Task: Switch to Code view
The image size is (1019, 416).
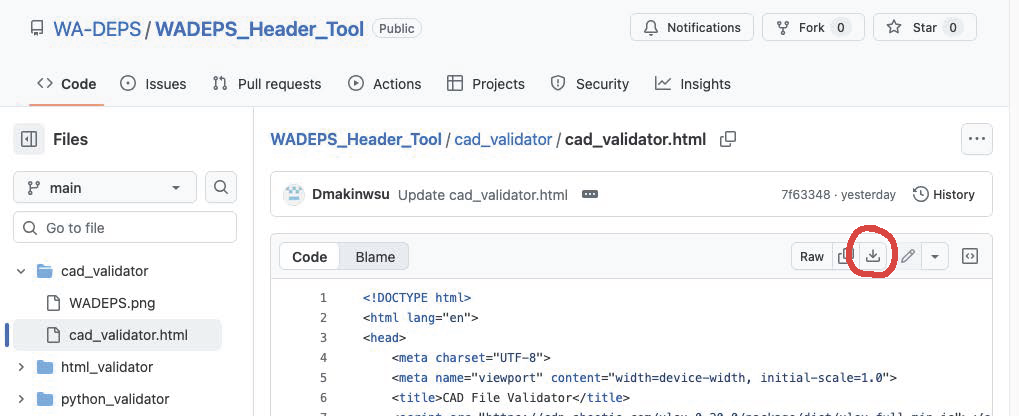Action: coord(309,256)
